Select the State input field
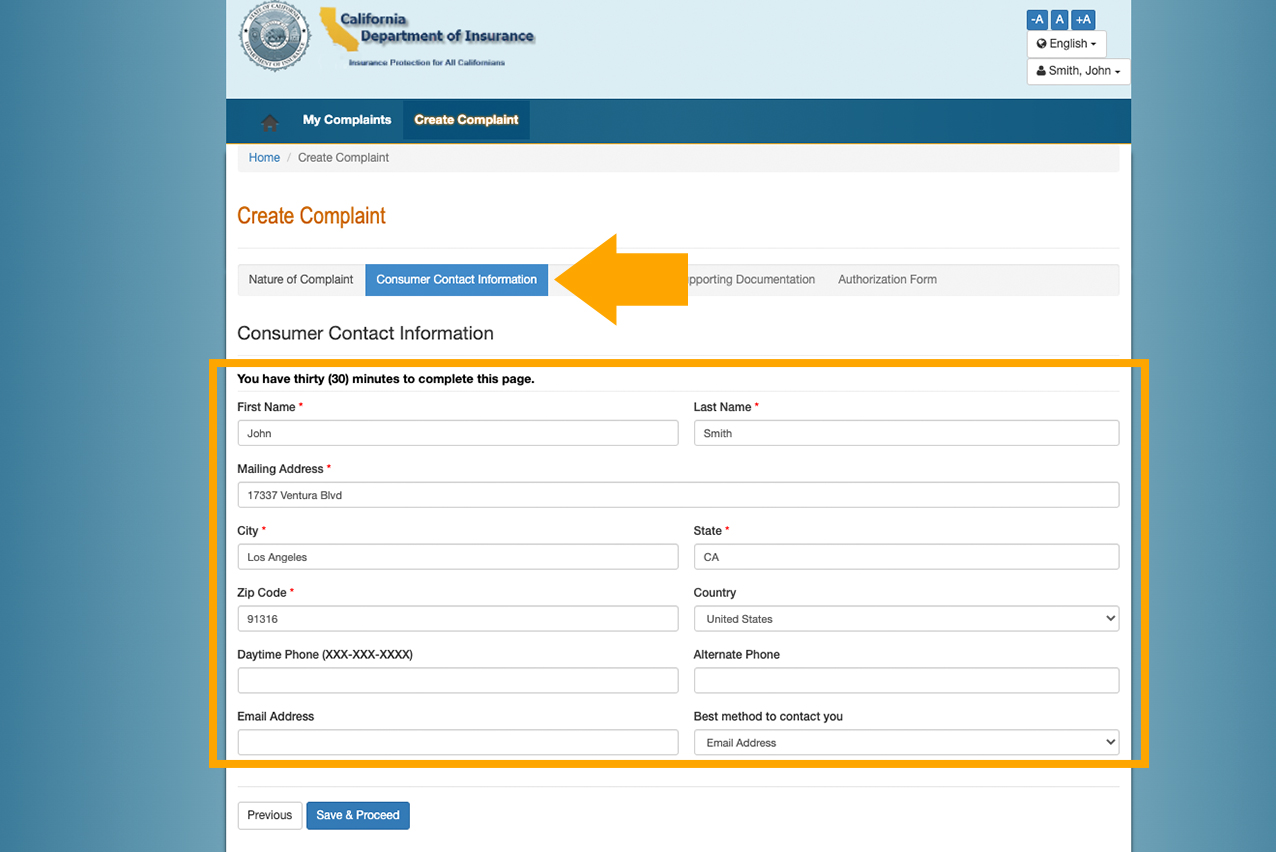Image resolution: width=1276 pixels, height=852 pixels. pyautogui.click(x=906, y=557)
